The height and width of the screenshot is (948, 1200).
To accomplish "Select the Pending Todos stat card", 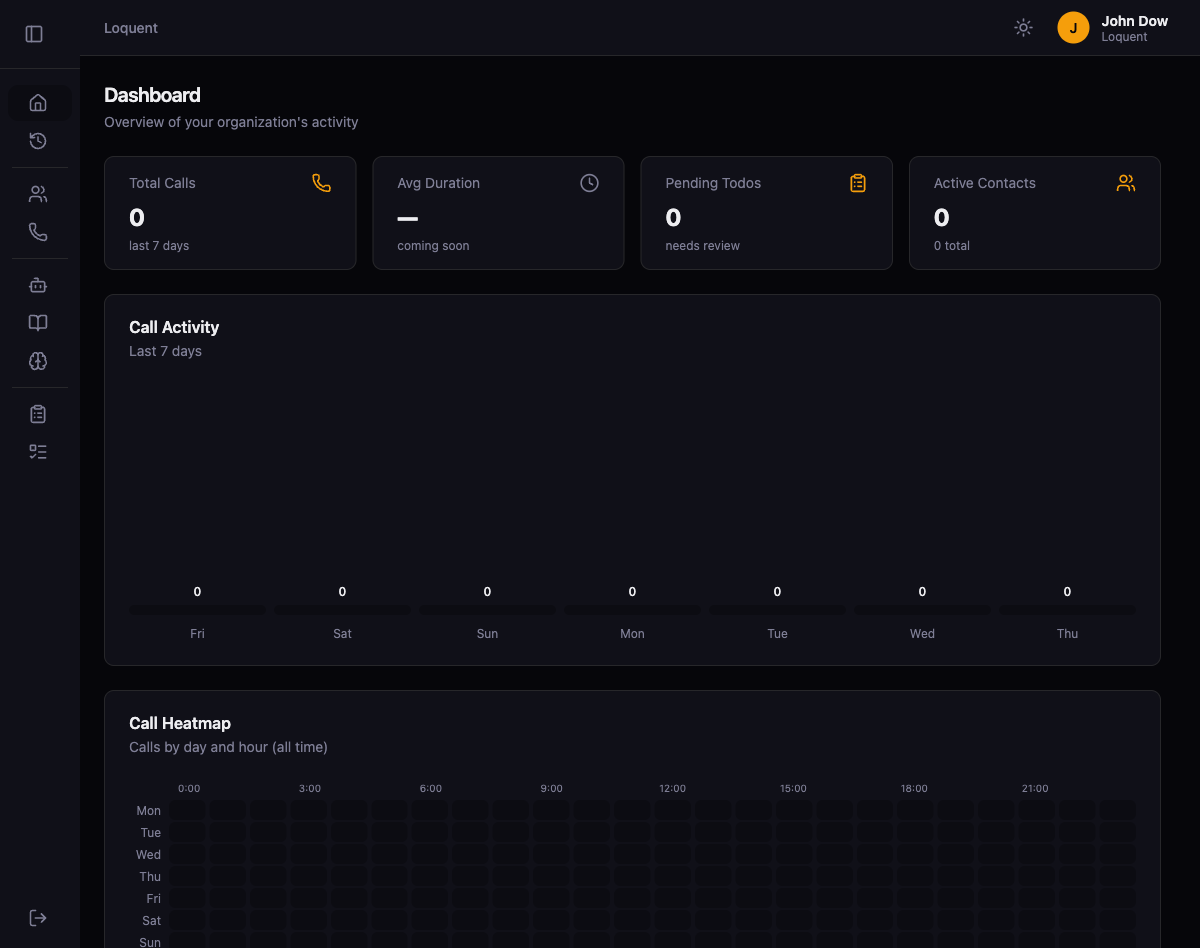I will tap(766, 213).
